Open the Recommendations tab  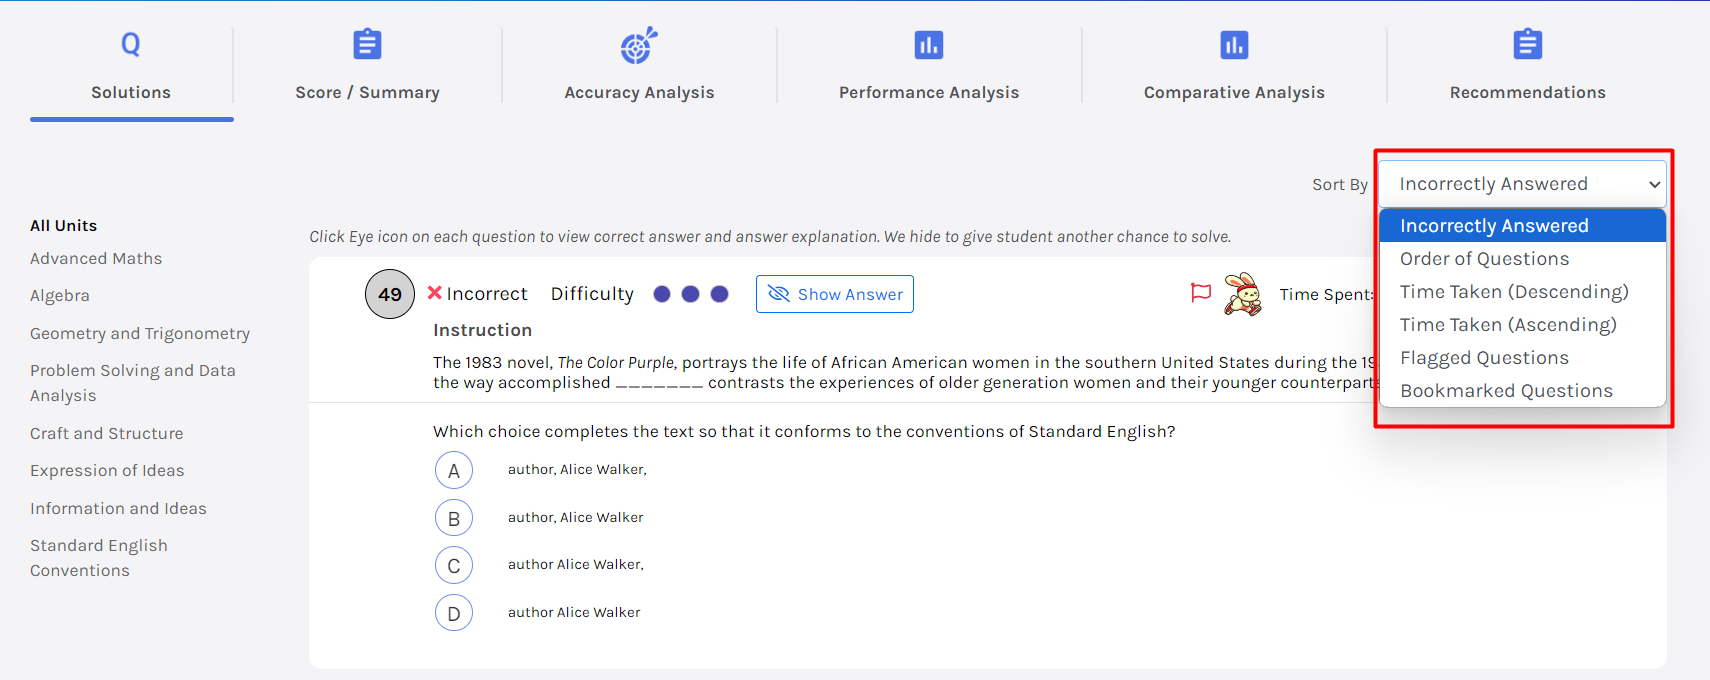[x=1527, y=92]
